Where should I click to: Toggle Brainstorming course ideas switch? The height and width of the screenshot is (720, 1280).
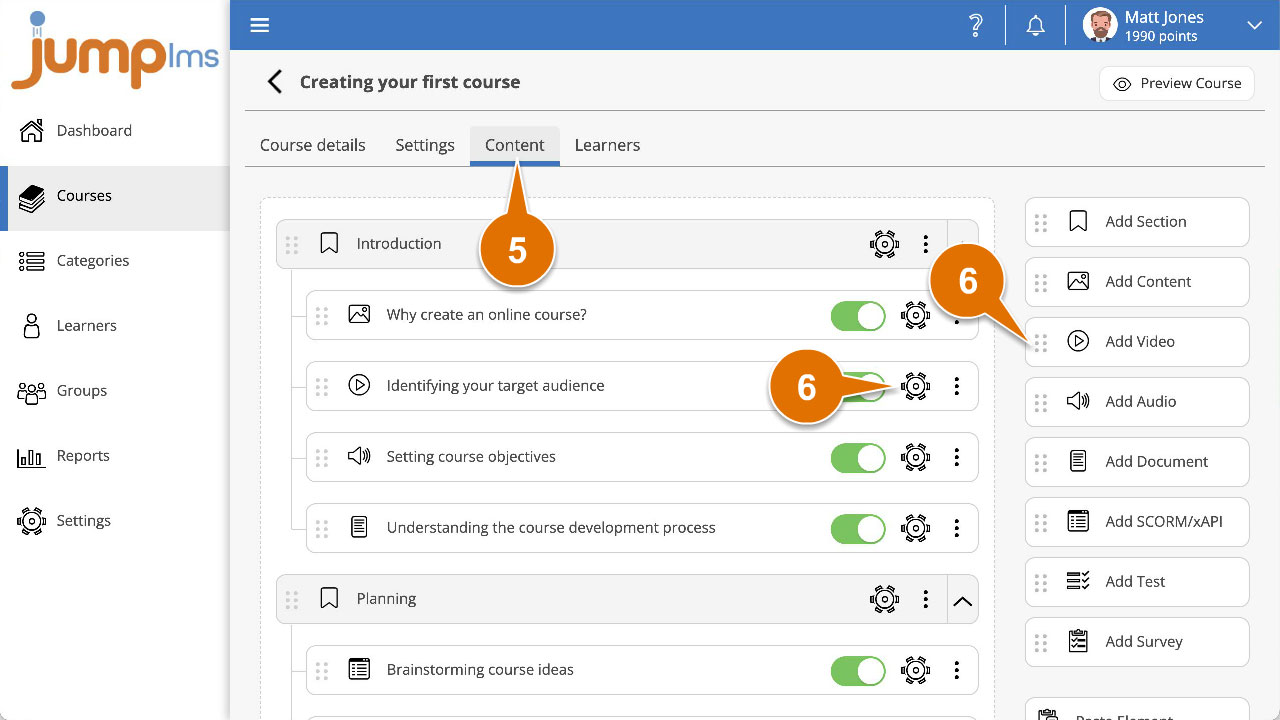point(858,670)
